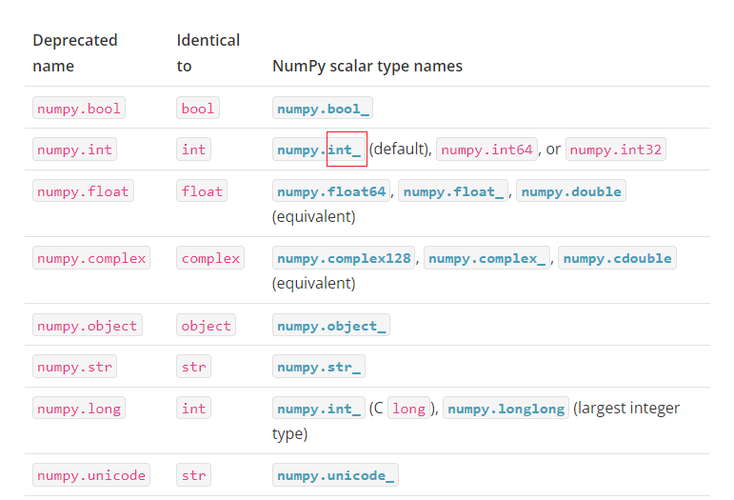Click the numpy.float64 link
The height and width of the screenshot is (500, 734).
(331, 191)
